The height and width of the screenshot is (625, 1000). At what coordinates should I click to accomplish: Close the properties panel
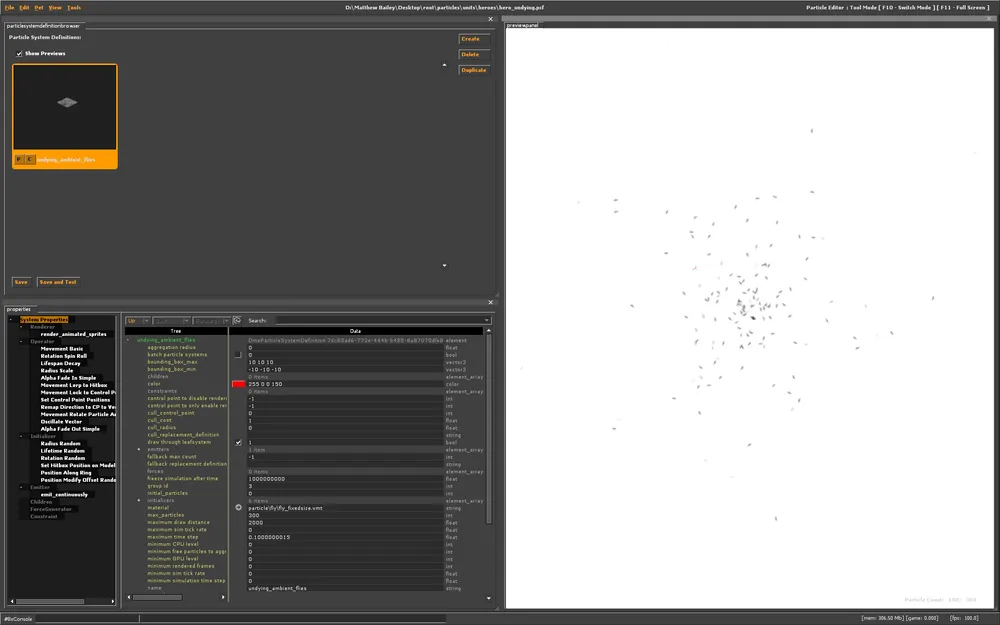(x=490, y=302)
